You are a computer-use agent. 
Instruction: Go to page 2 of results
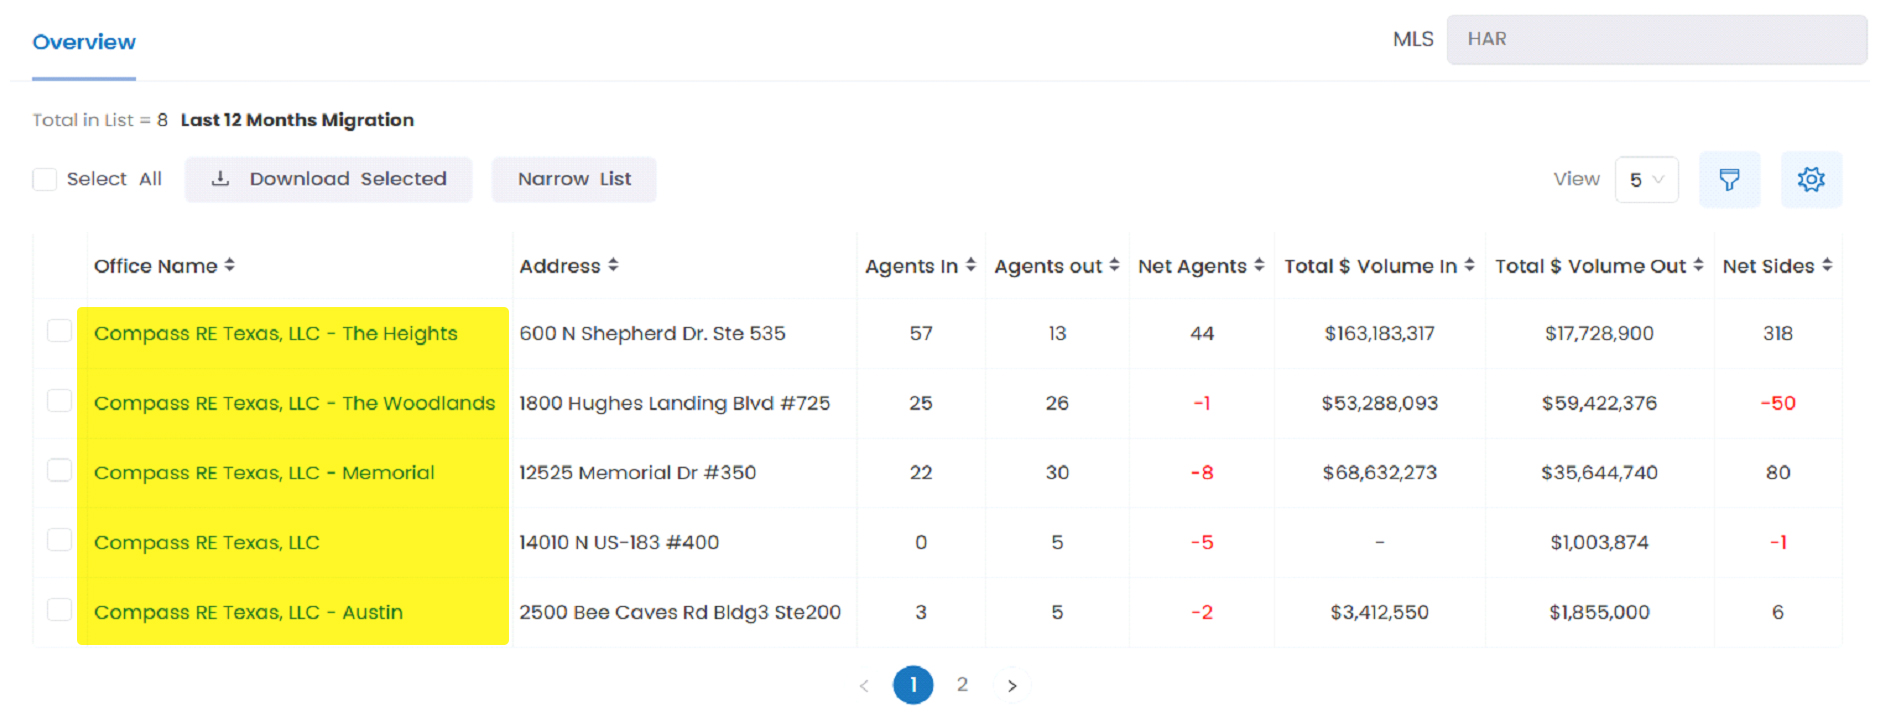(962, 685)
